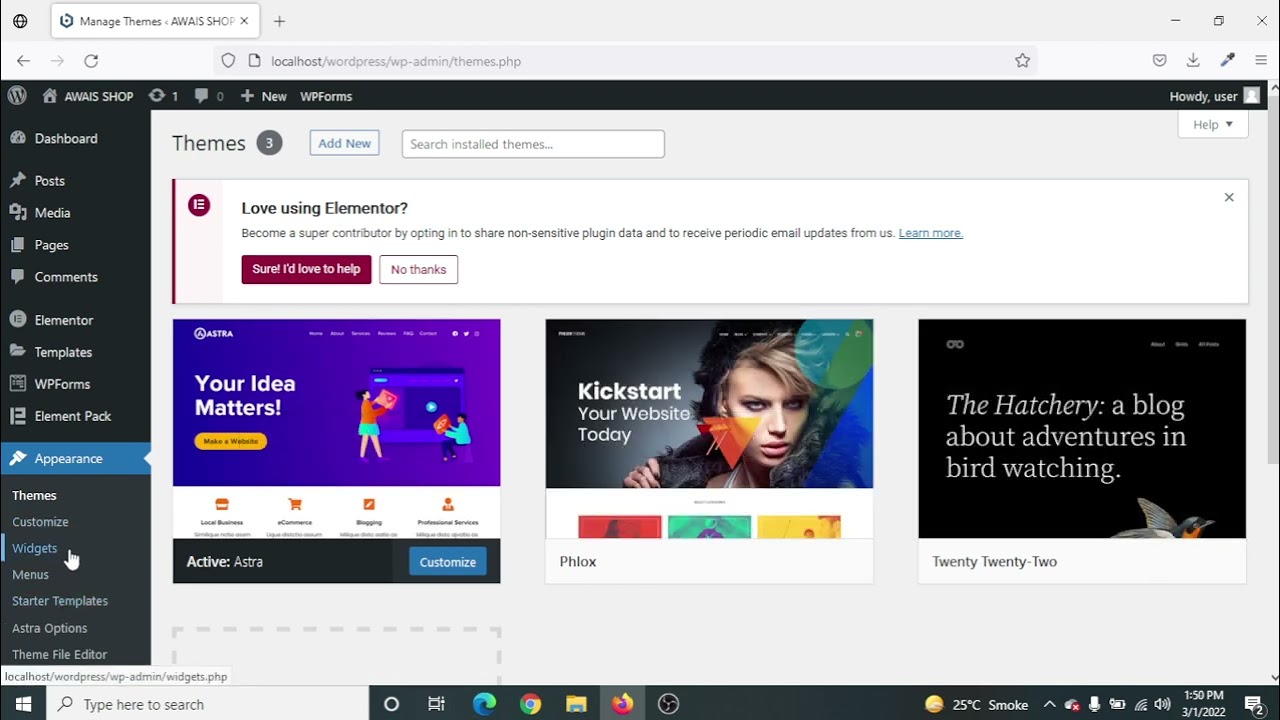
Task: Click the Elementor icon in sidebar
Action: click(17, 320)
